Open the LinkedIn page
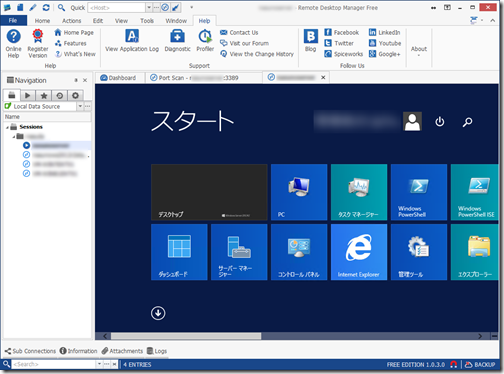 (384, 32)
